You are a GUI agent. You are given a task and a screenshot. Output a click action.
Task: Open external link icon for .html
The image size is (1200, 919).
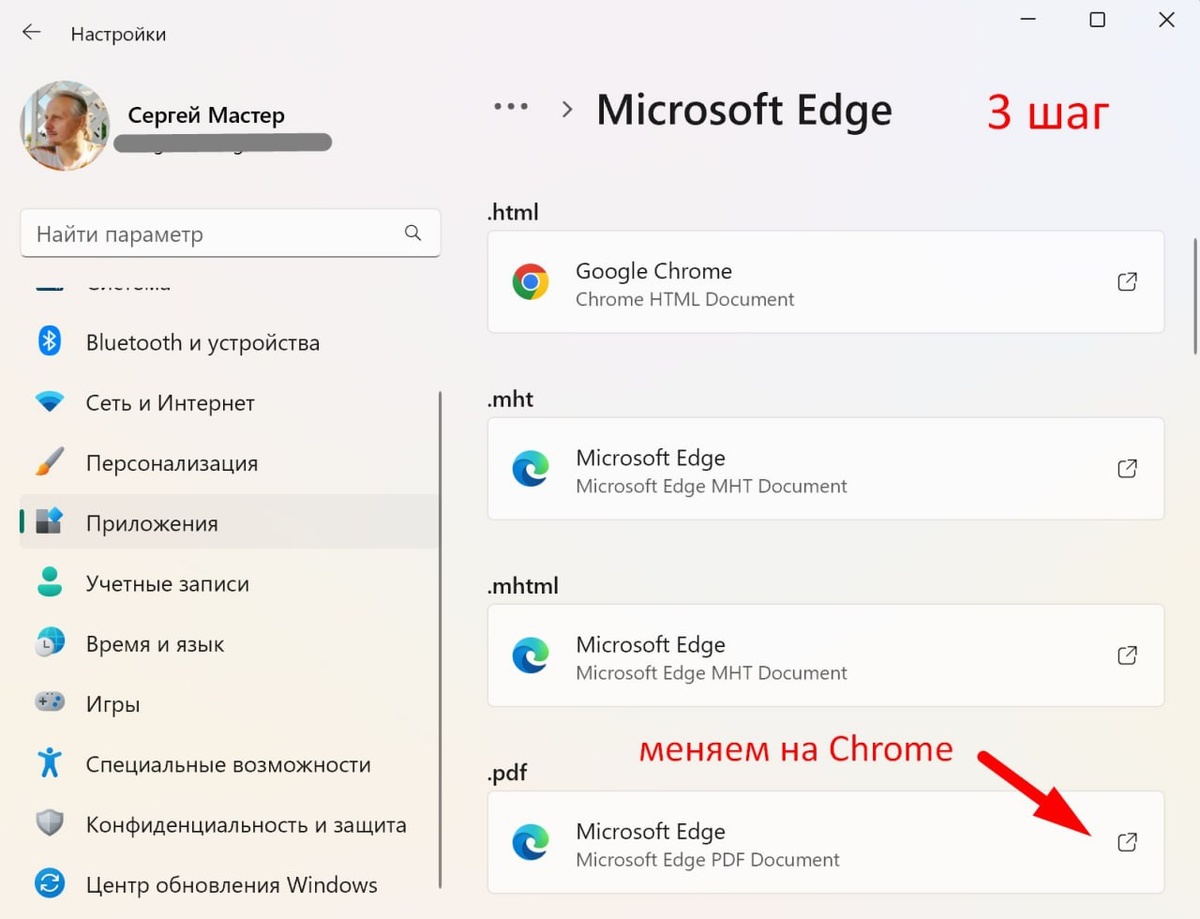click(1127, 282)
